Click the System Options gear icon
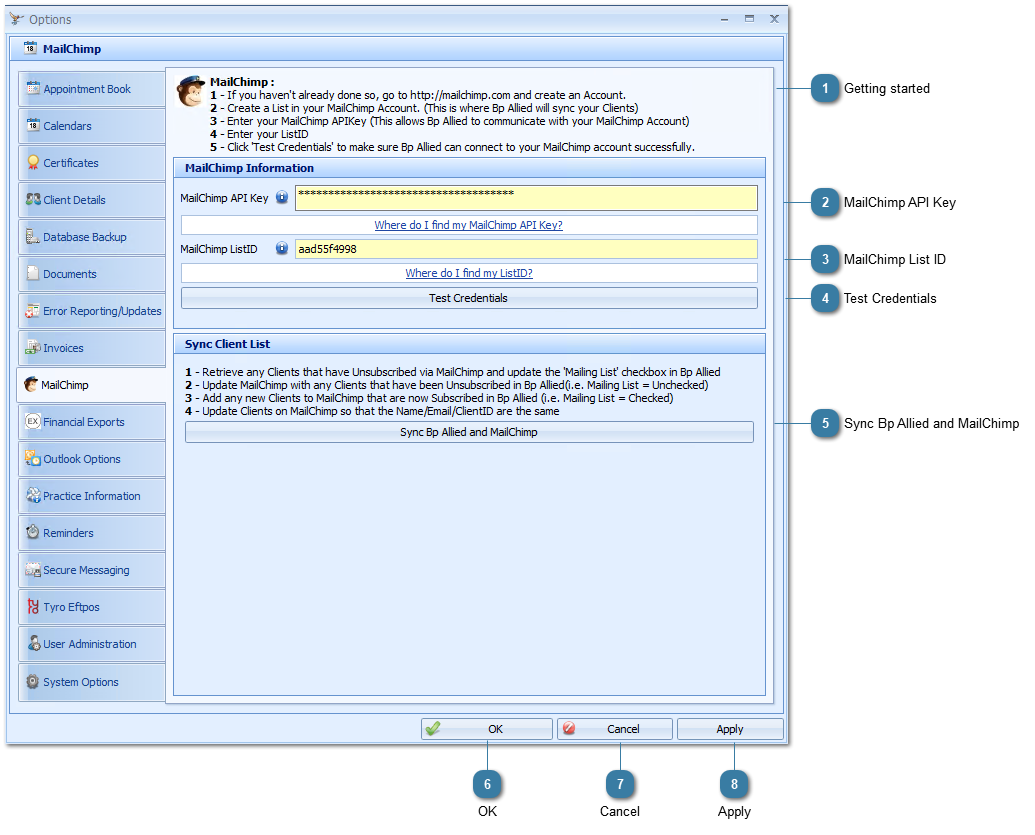Screen dimensions: 1035x835 [x=32, y=681]
